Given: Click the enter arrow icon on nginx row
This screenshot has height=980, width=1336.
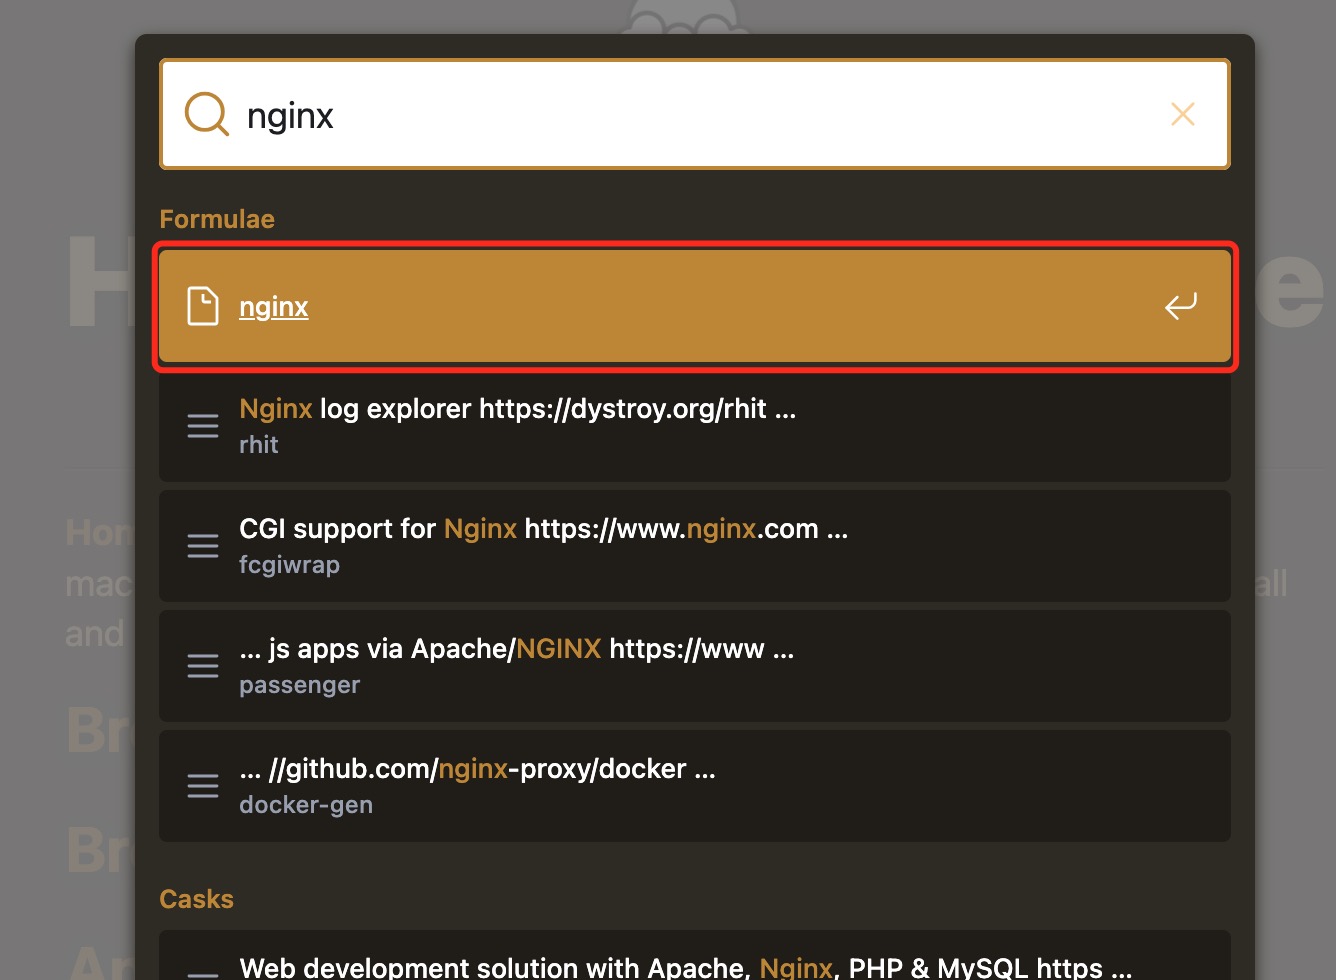Looking at the screenshot, I should click(x=1181, y=306).
